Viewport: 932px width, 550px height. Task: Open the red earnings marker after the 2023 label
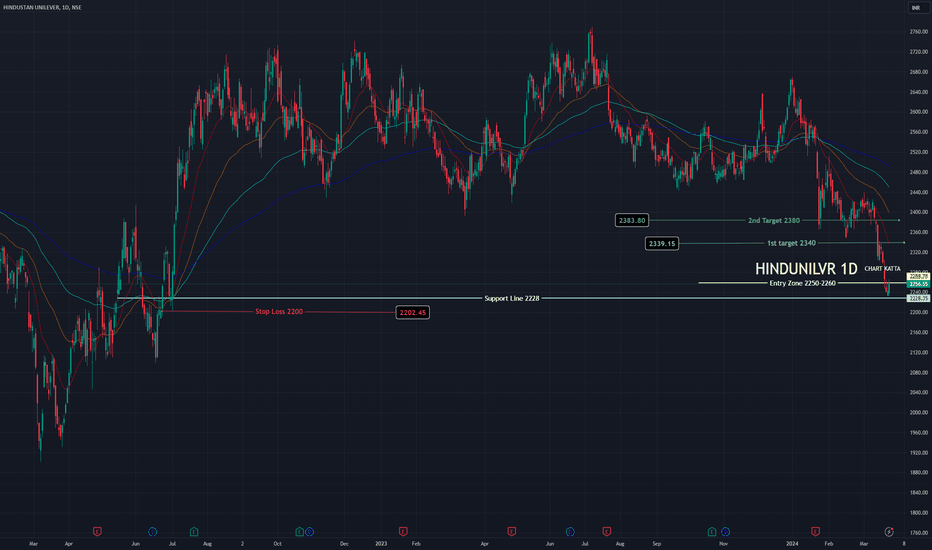(x=403, y=532)
